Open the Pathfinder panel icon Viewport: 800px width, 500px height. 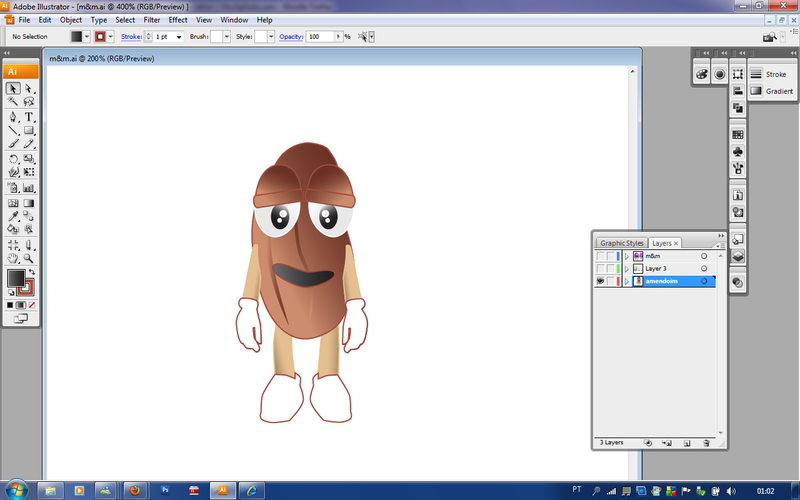click(x=738, y=108)
